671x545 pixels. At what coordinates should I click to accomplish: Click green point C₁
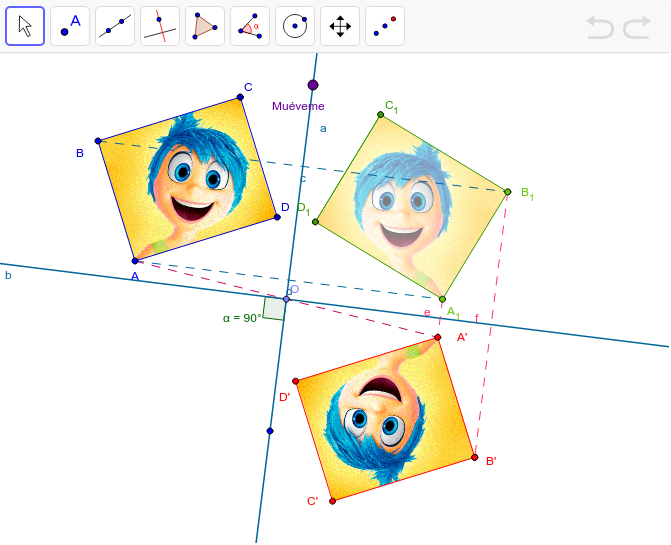tap(380, 114)
